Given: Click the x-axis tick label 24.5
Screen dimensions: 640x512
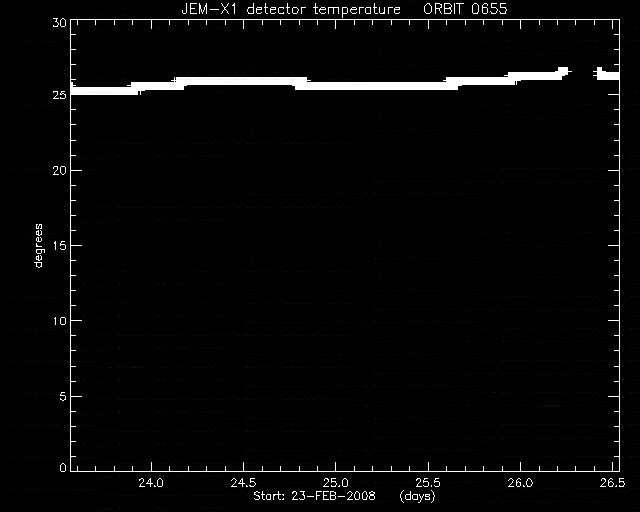Looking at the screenshot, I should pos(243,483).
